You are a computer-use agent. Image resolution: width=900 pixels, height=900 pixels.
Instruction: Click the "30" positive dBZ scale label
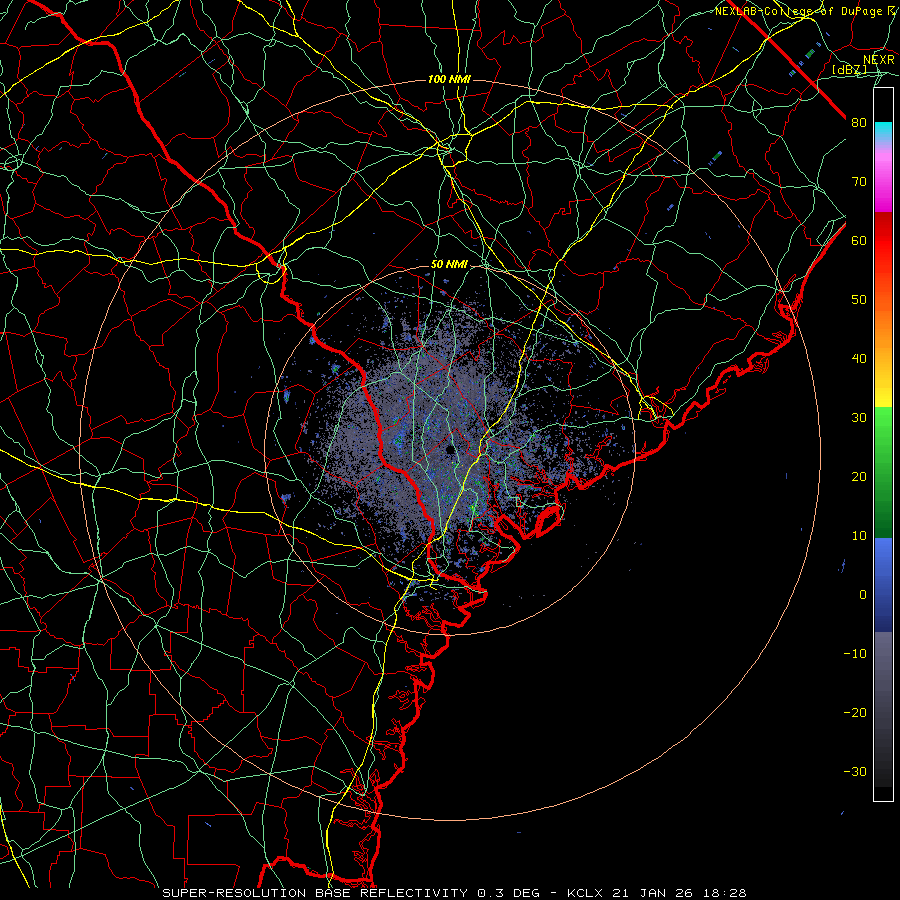[859, 418]
